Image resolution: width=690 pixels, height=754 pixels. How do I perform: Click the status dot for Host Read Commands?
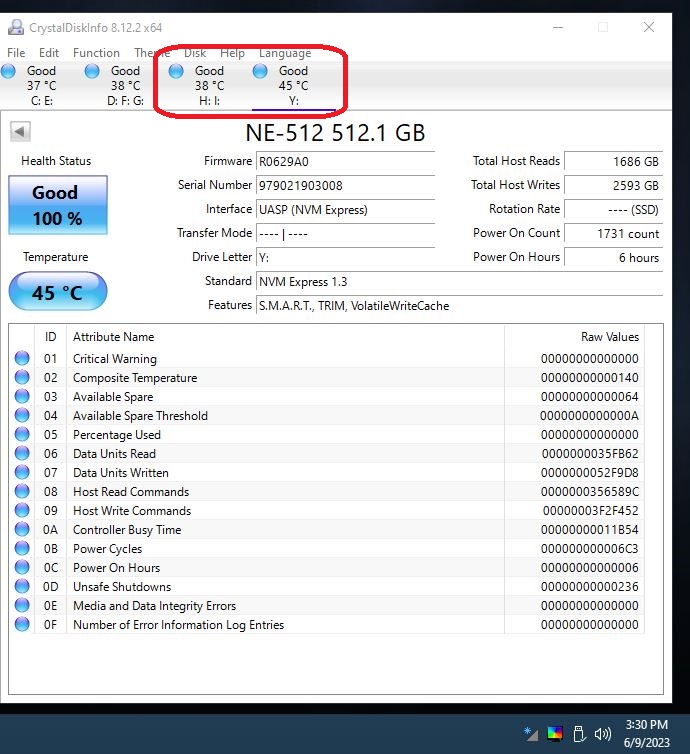click(22, 491)
